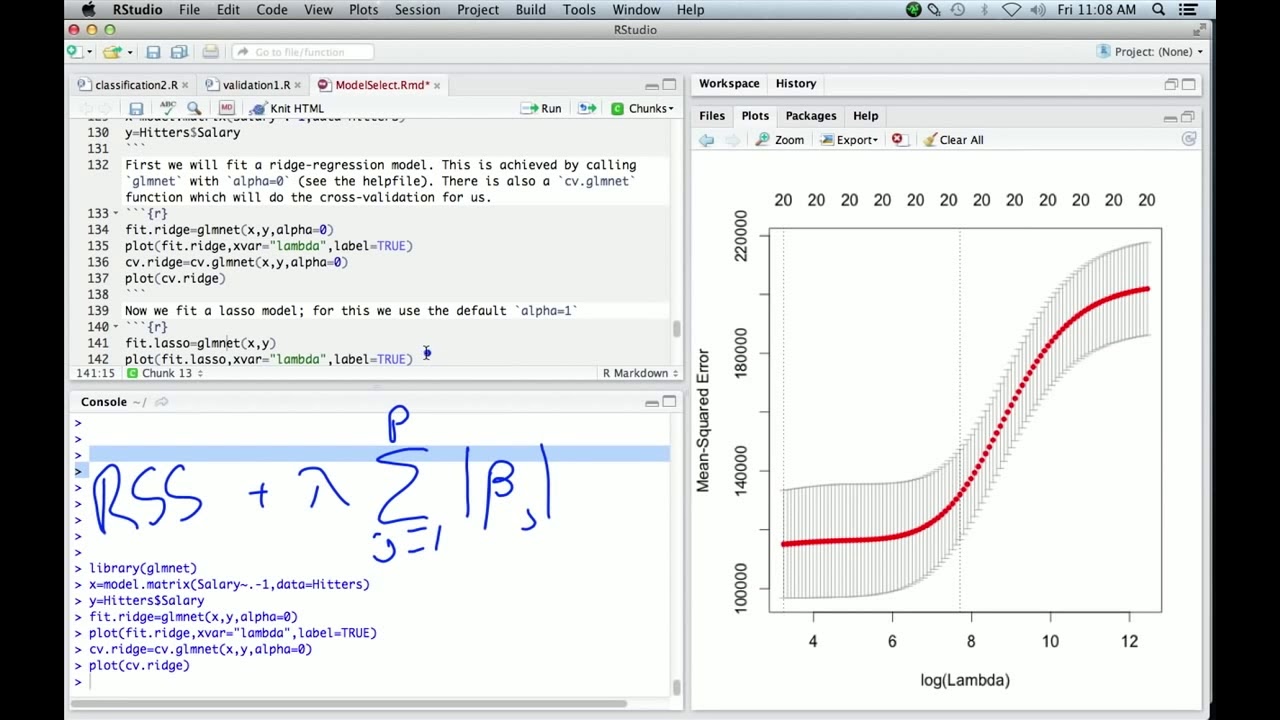The image size is (1280, 720).
Task: Switch to the classification2.R tab
Action: pos(136,85)
